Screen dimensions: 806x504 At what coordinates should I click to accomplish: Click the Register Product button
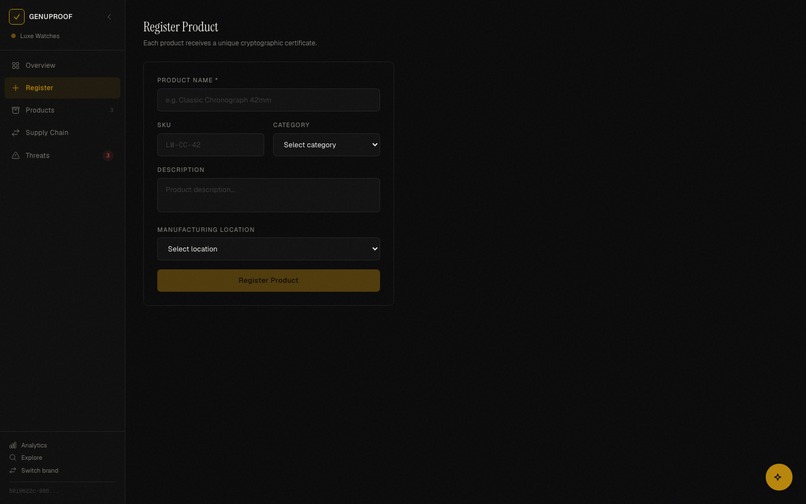[x=268, y=281]
